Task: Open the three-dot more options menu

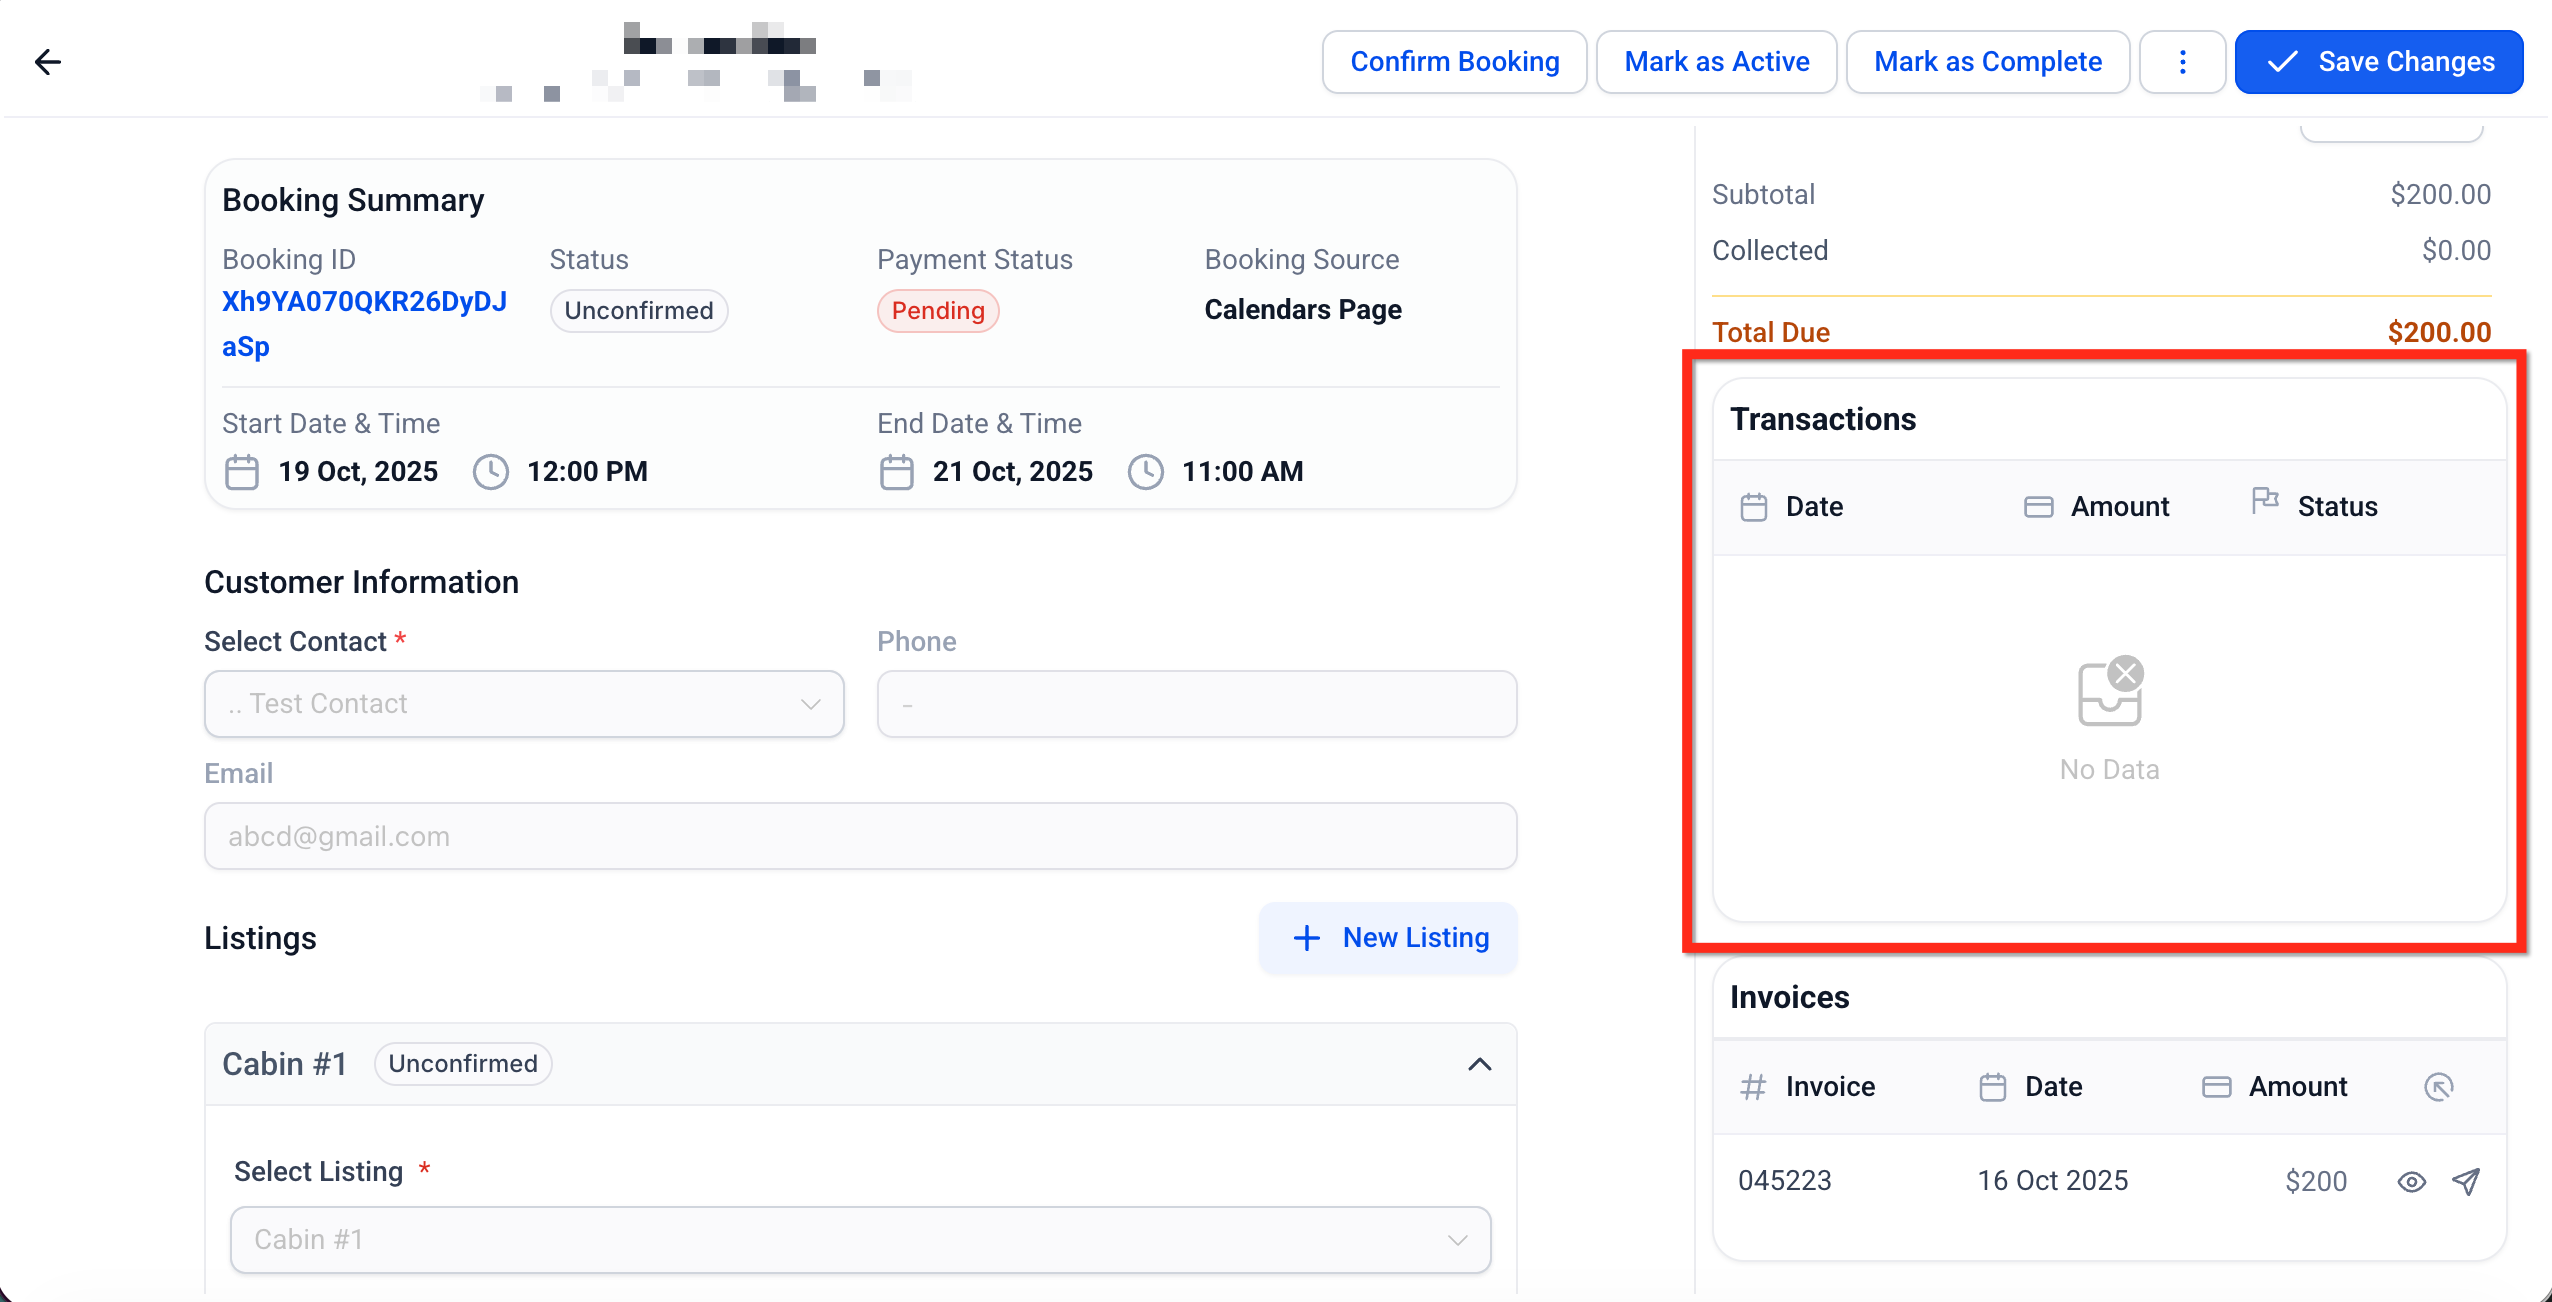Action: click(2182, 62)
